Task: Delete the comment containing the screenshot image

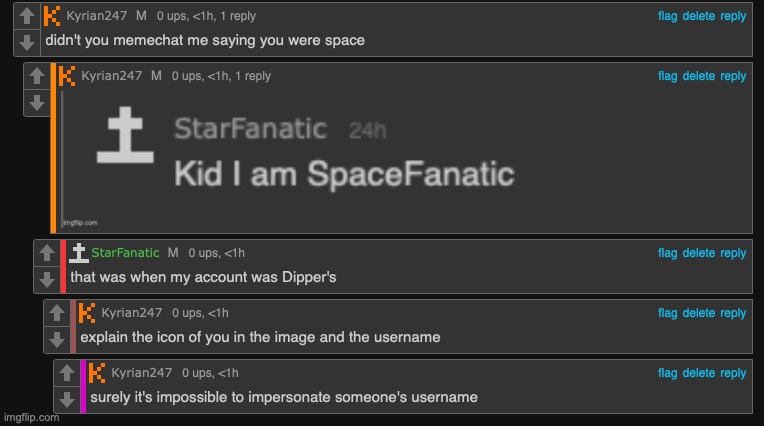Action: [x=698, y=76]
